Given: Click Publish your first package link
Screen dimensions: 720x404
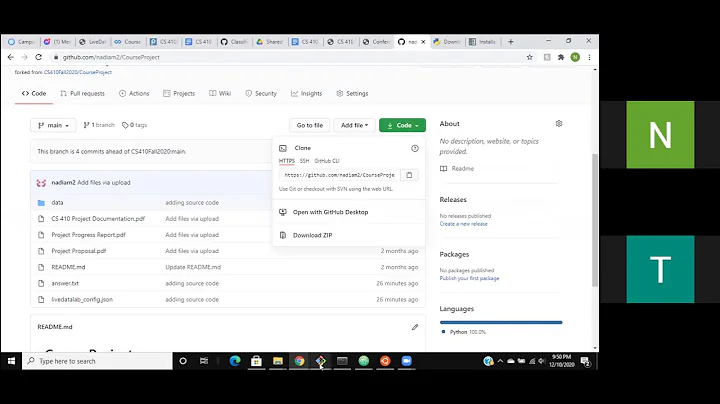Looking at the screenshot, I should coord(469,278).
